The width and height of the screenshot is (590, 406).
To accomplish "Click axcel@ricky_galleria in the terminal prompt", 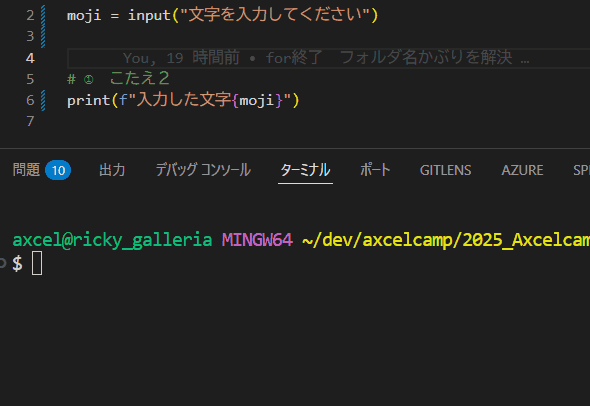I will click(x=112, y=240).
